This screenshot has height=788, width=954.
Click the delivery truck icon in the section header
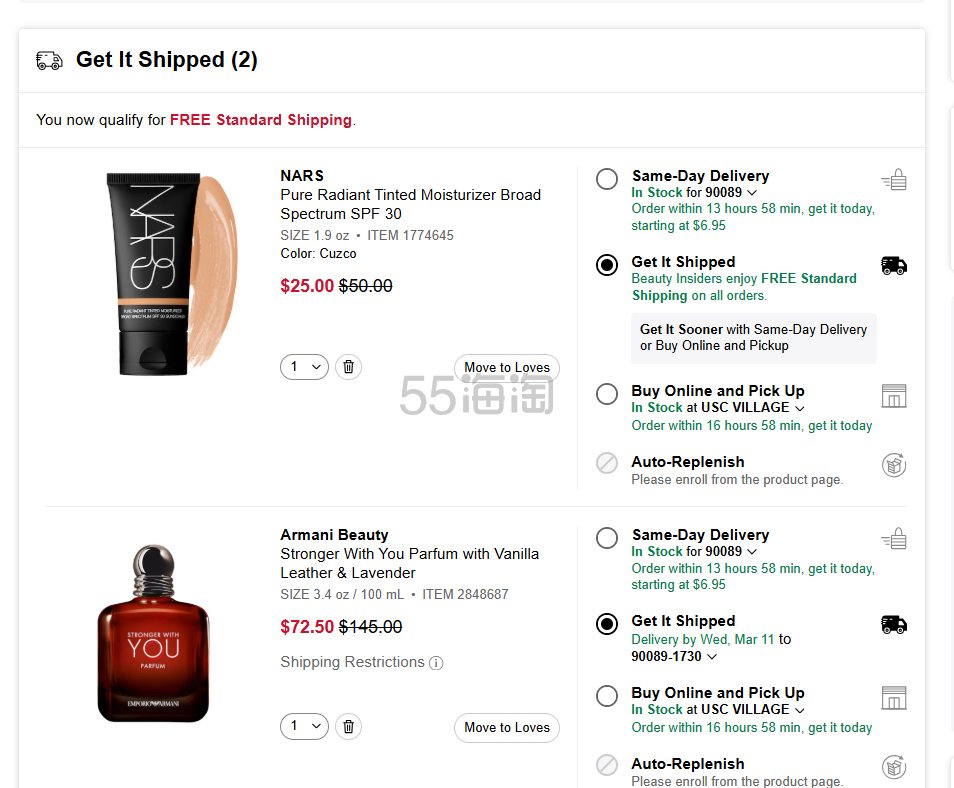(49, 60)
